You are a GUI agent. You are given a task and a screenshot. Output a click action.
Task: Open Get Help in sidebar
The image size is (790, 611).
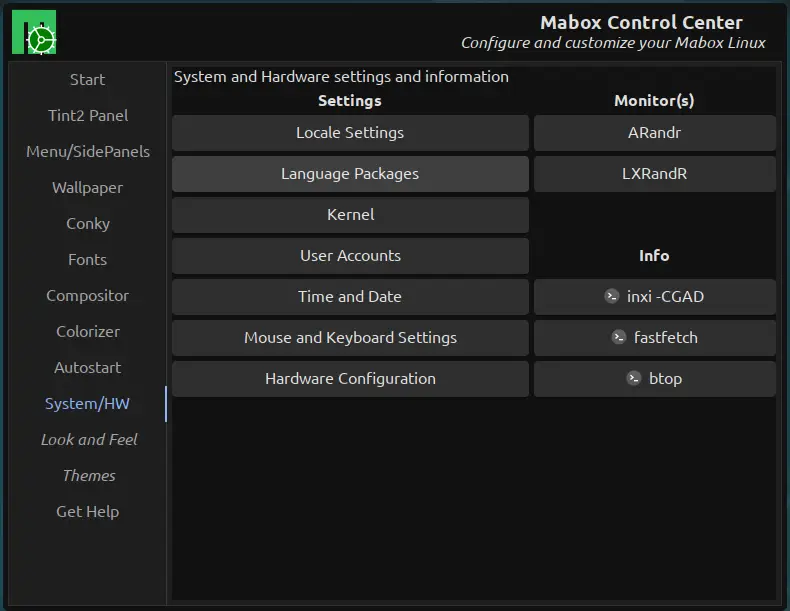pyautogui.click(x=88, y=512)
